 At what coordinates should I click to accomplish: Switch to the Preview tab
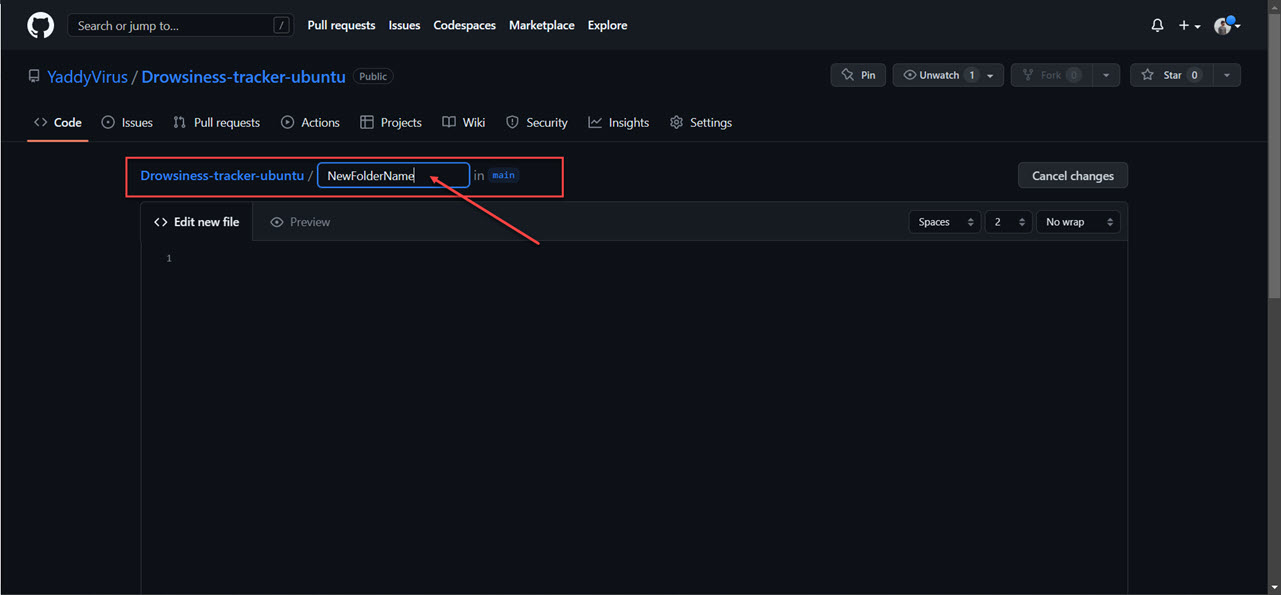pos(300,222)
